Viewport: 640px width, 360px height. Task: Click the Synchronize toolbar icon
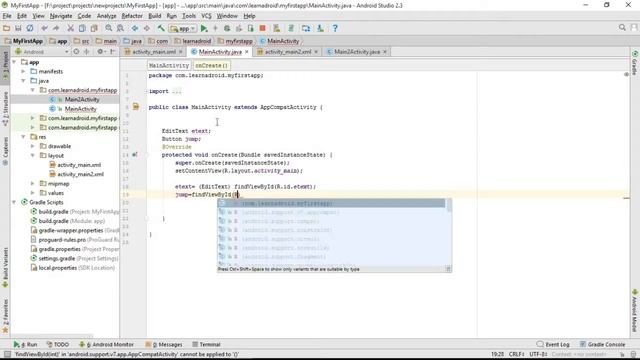(x=30, y=28)
